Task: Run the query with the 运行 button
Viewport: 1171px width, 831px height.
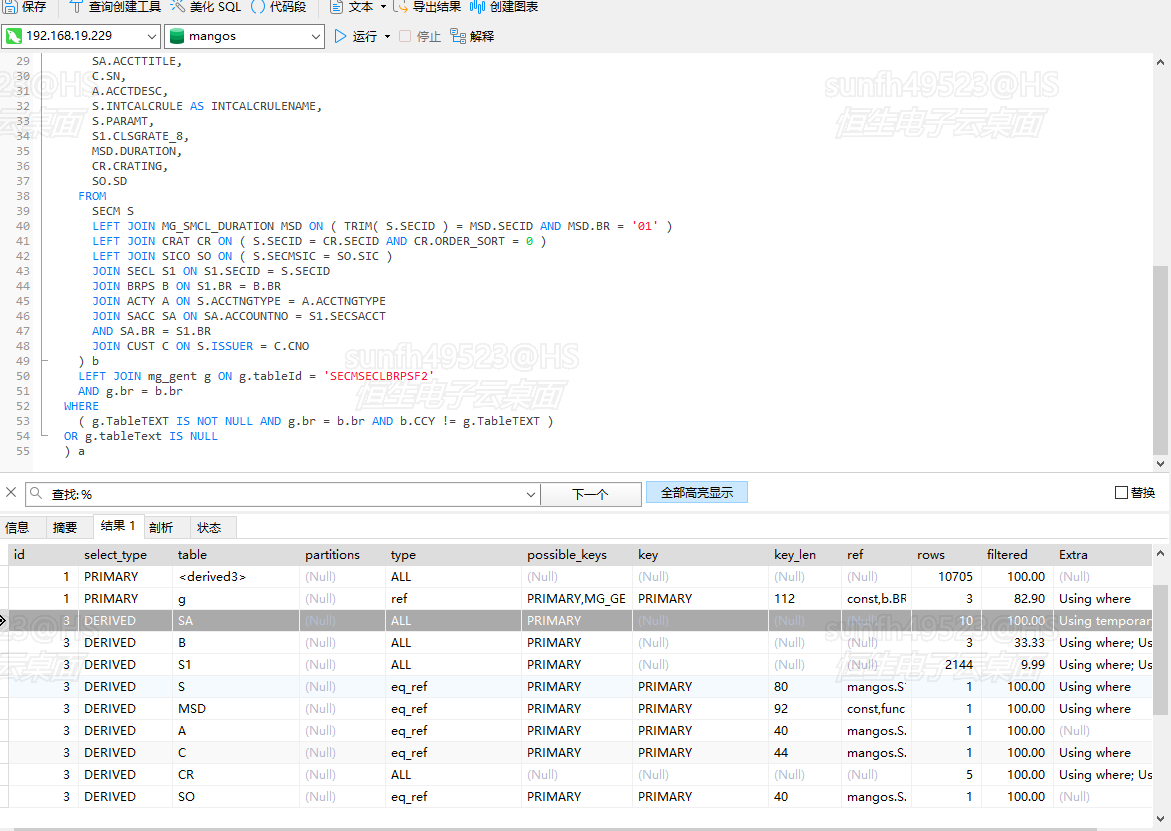Action: pyautogui.click(x=356, y=36)
